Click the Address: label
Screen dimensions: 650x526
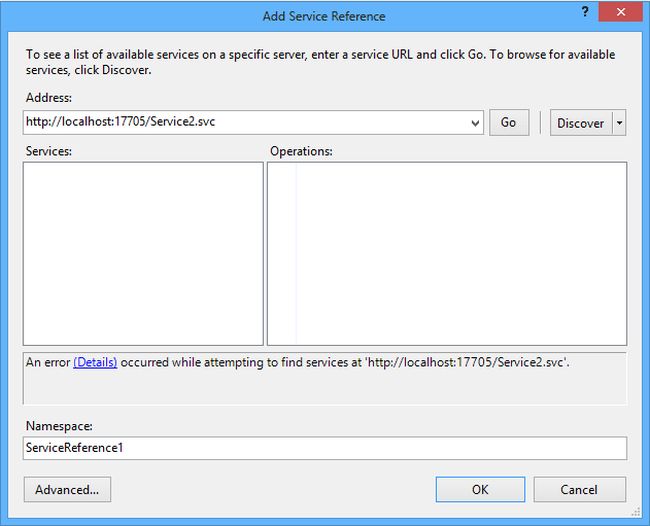[47, 98]
